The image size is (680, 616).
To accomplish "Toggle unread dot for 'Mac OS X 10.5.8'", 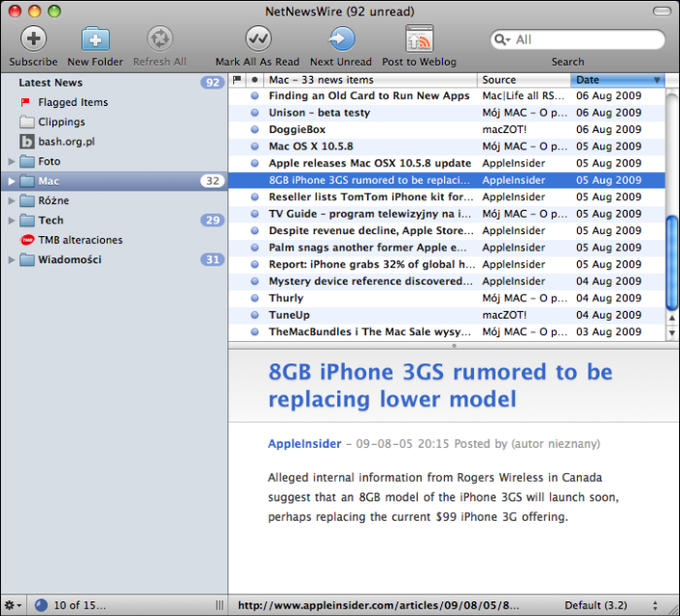I will pos(255,146).
